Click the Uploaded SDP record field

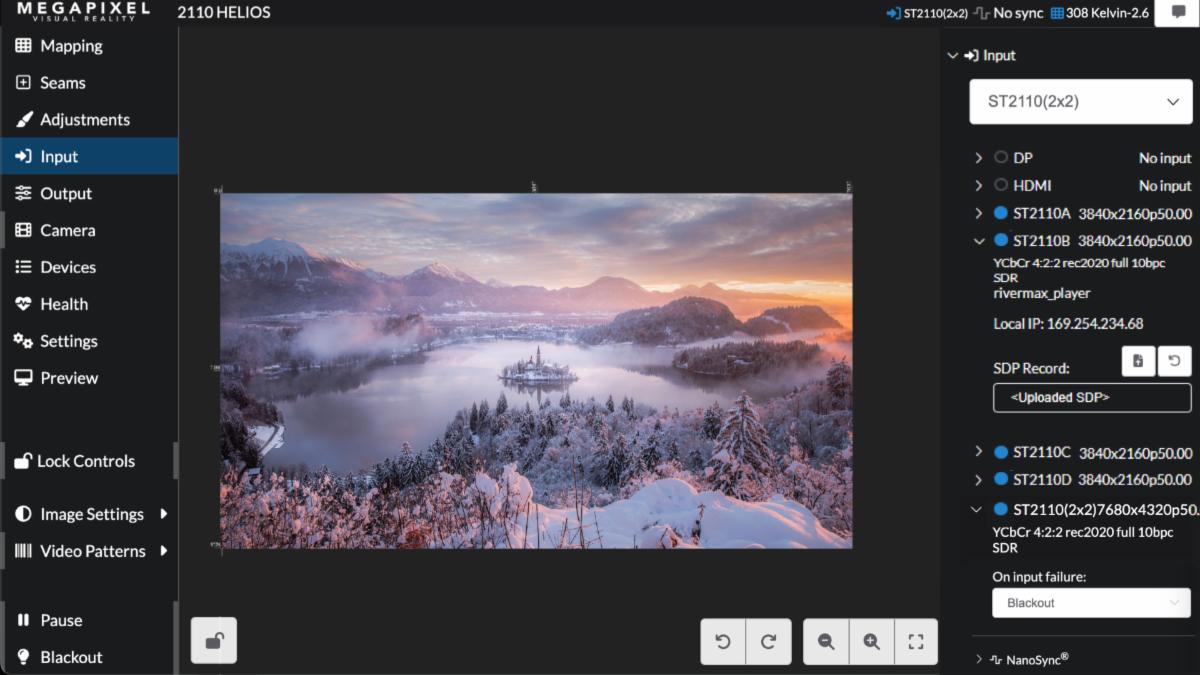coord(1092,397)
